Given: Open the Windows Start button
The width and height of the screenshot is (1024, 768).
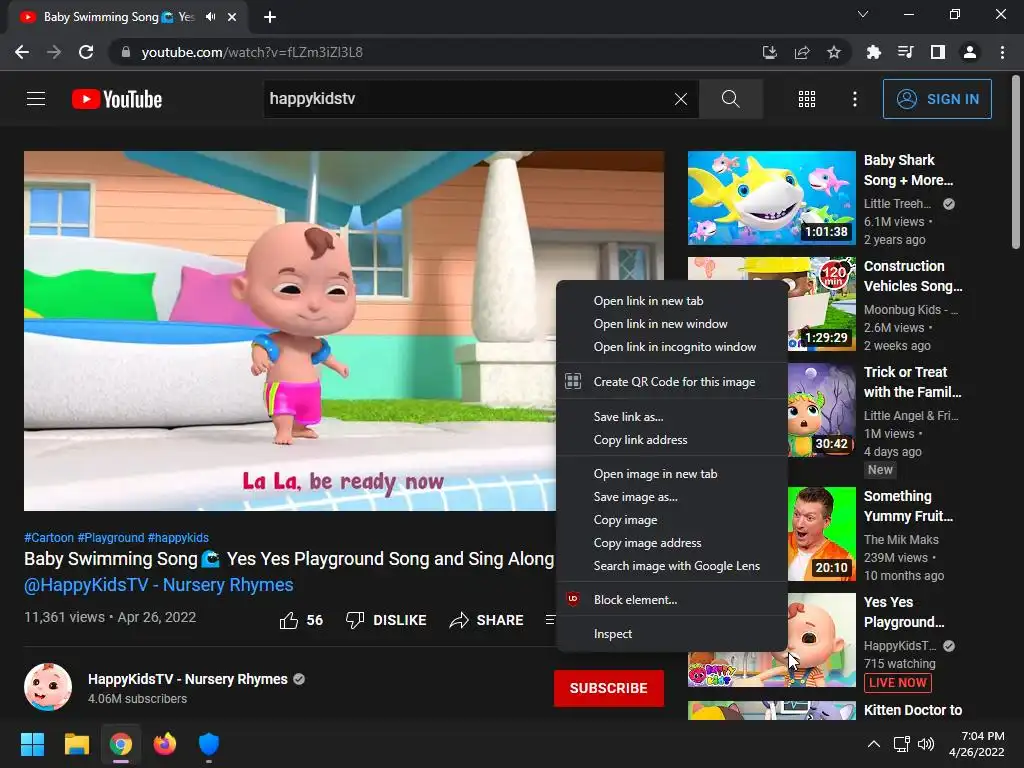Looking at the screenshot, I should (x=32, y=744).
